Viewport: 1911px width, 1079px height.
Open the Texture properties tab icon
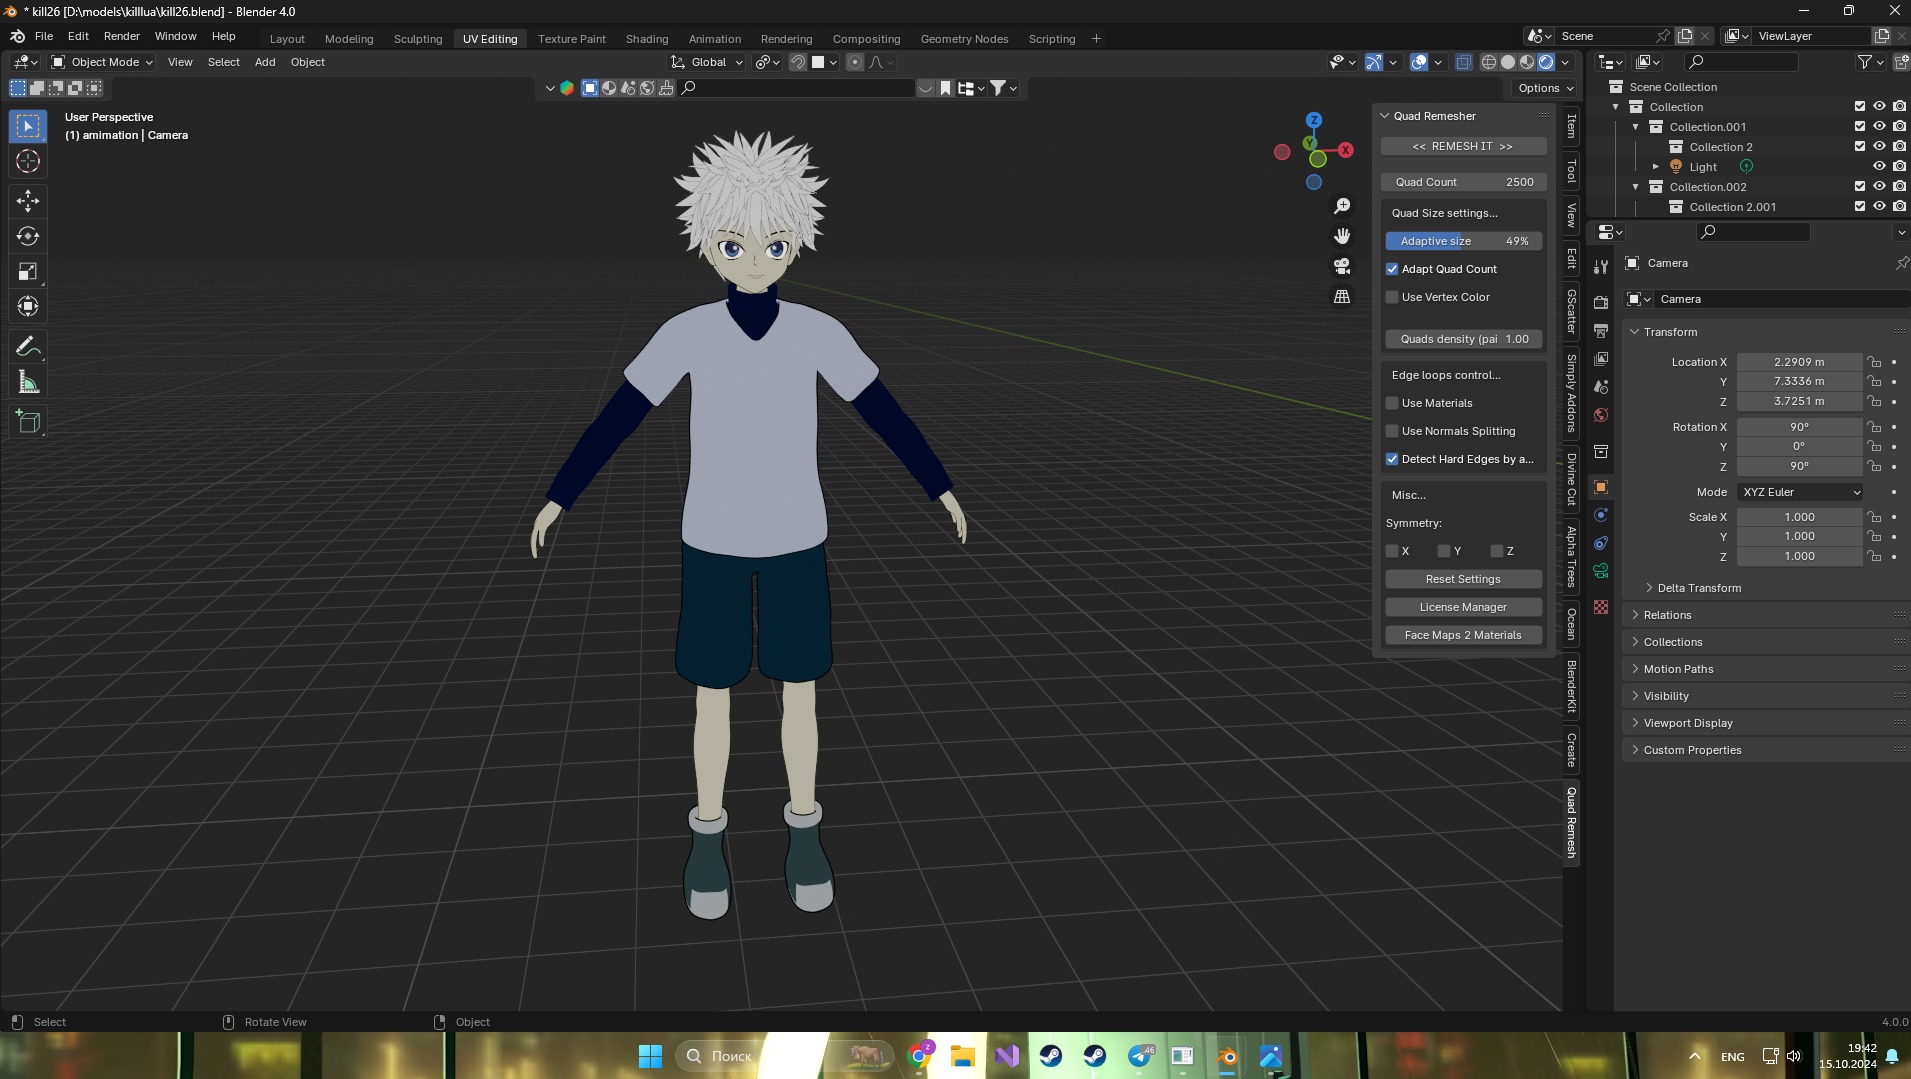[1601, 607]
